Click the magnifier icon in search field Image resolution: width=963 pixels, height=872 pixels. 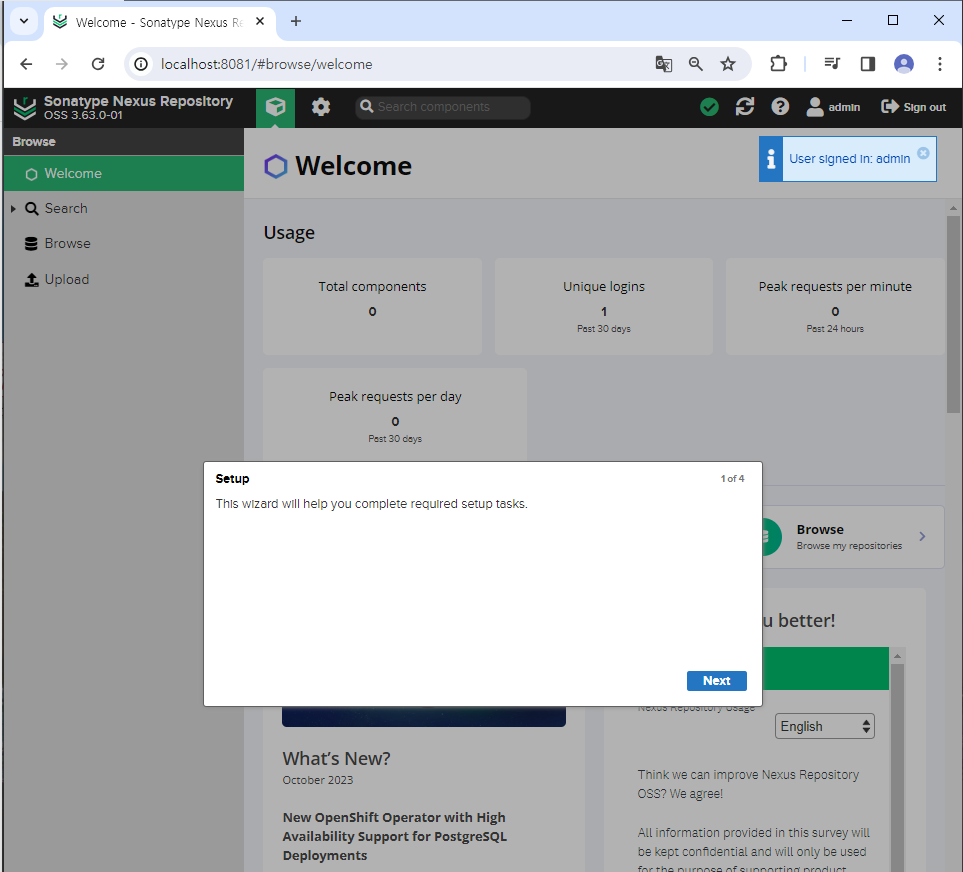coord(367,107)
